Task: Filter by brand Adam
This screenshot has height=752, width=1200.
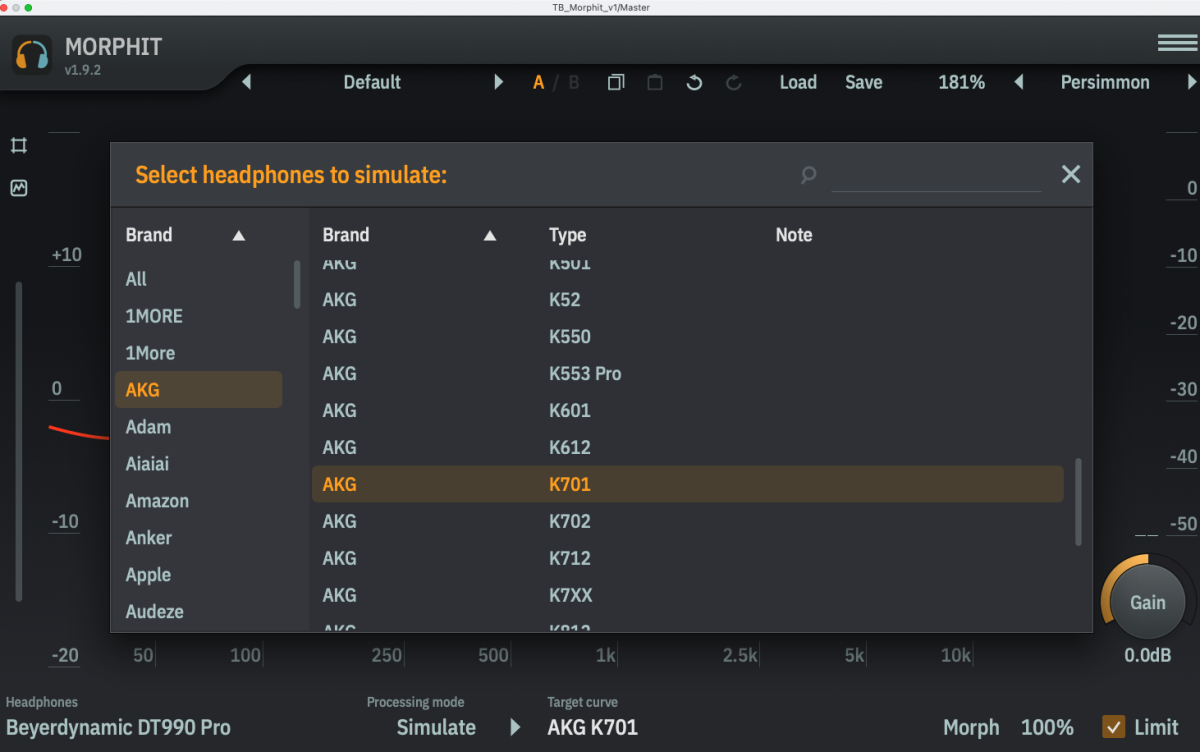Action: click(198, 427)
